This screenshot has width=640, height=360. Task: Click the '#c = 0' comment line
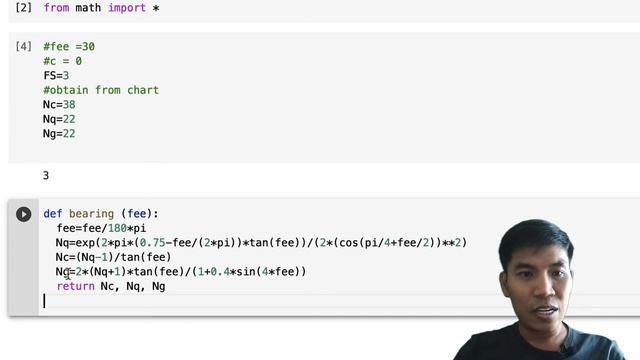click(62, 61)
